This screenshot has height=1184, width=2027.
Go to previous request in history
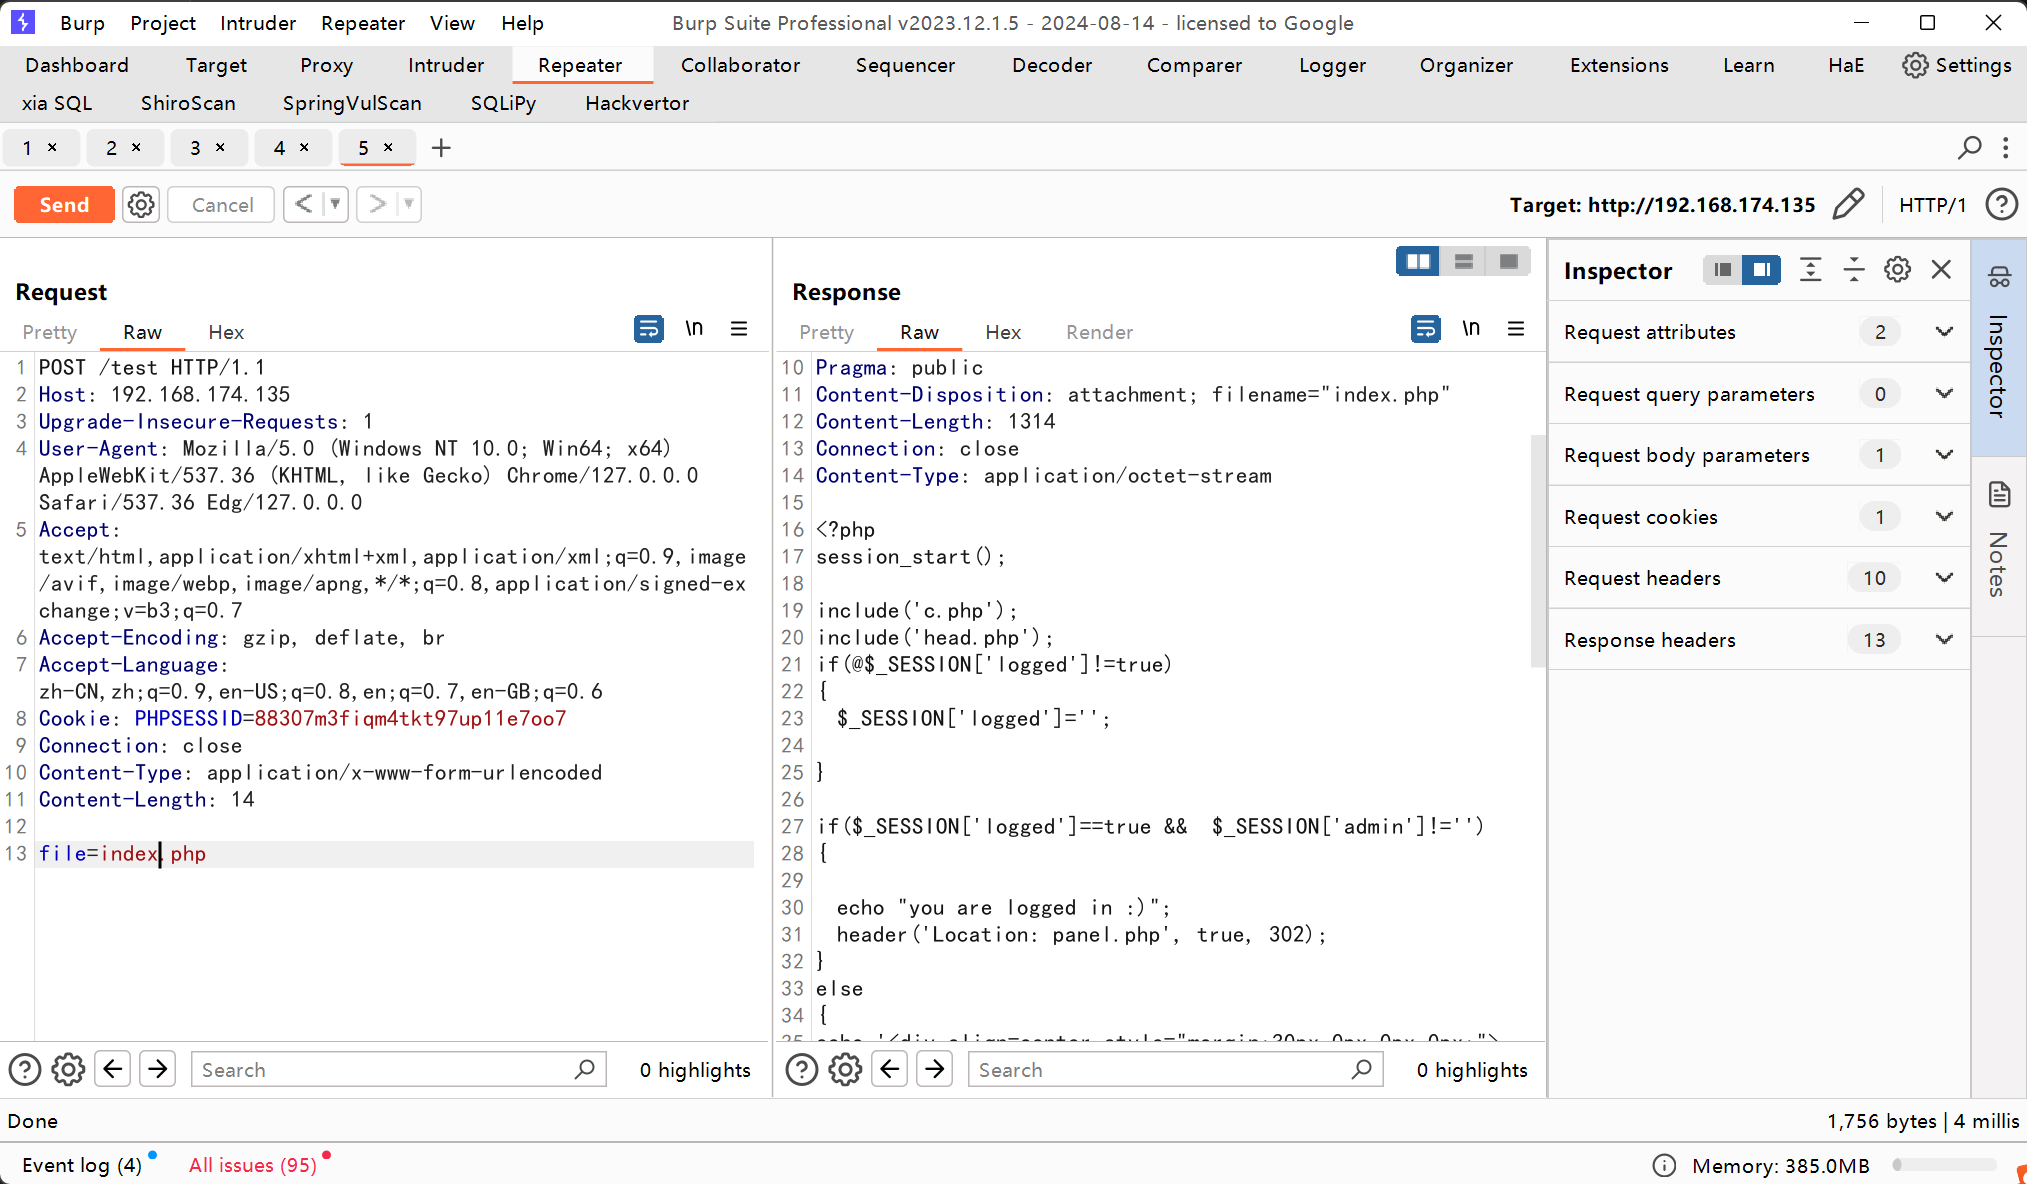pyautogui.click(x=304, y=204)
